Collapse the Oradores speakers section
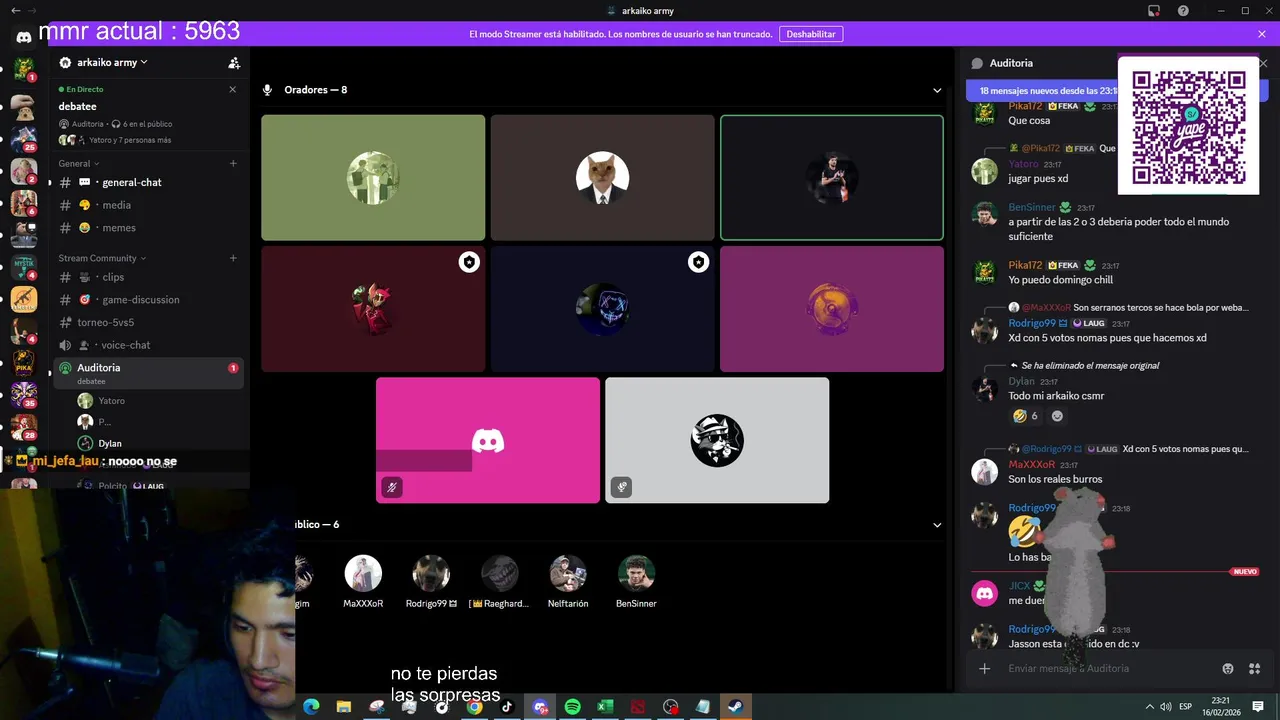 pos(937,90)
